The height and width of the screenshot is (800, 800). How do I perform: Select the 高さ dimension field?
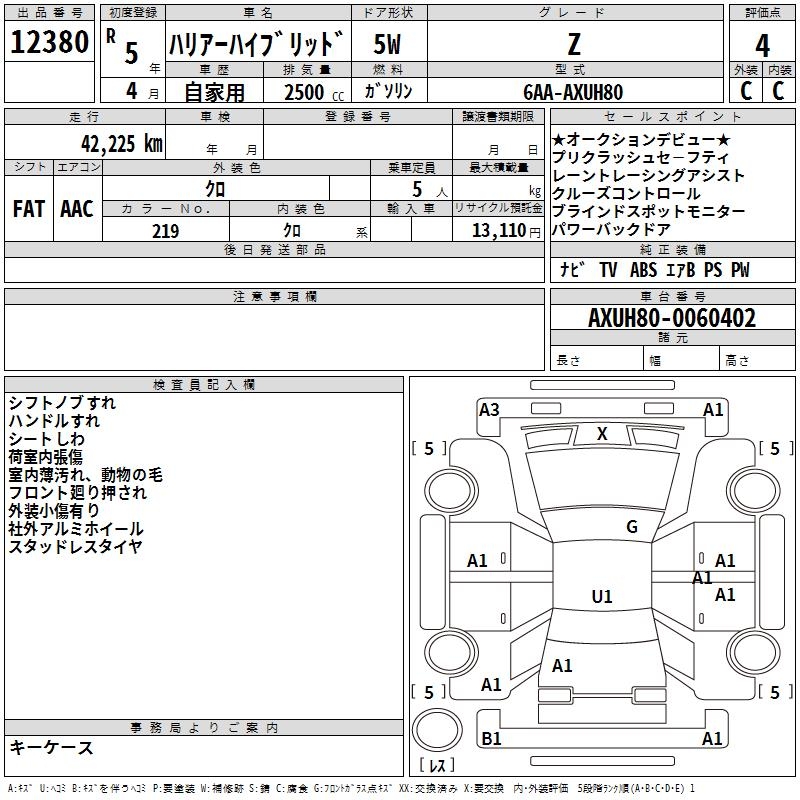click(x=758, y=358)
